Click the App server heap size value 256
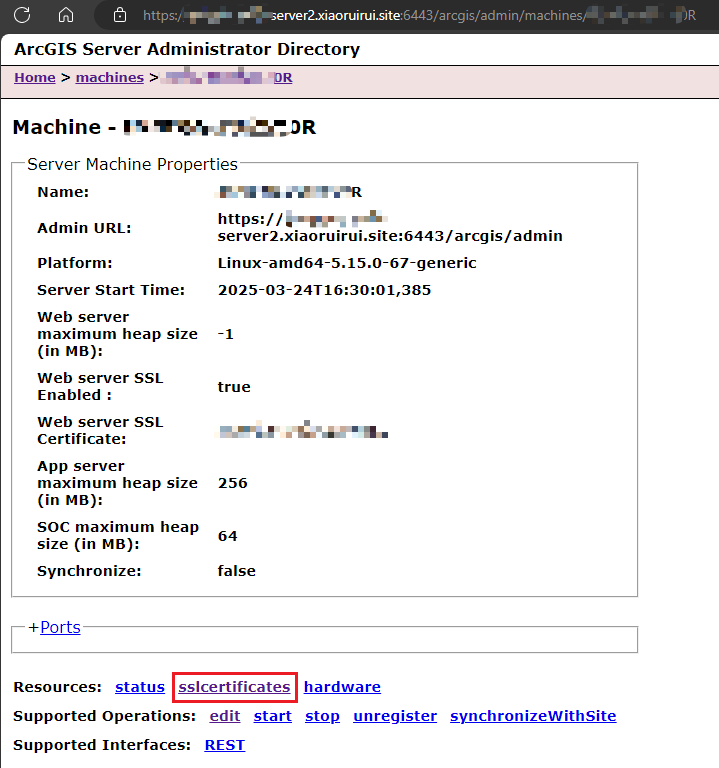Viewport: 719px width, 768px height. click(233, 483)
